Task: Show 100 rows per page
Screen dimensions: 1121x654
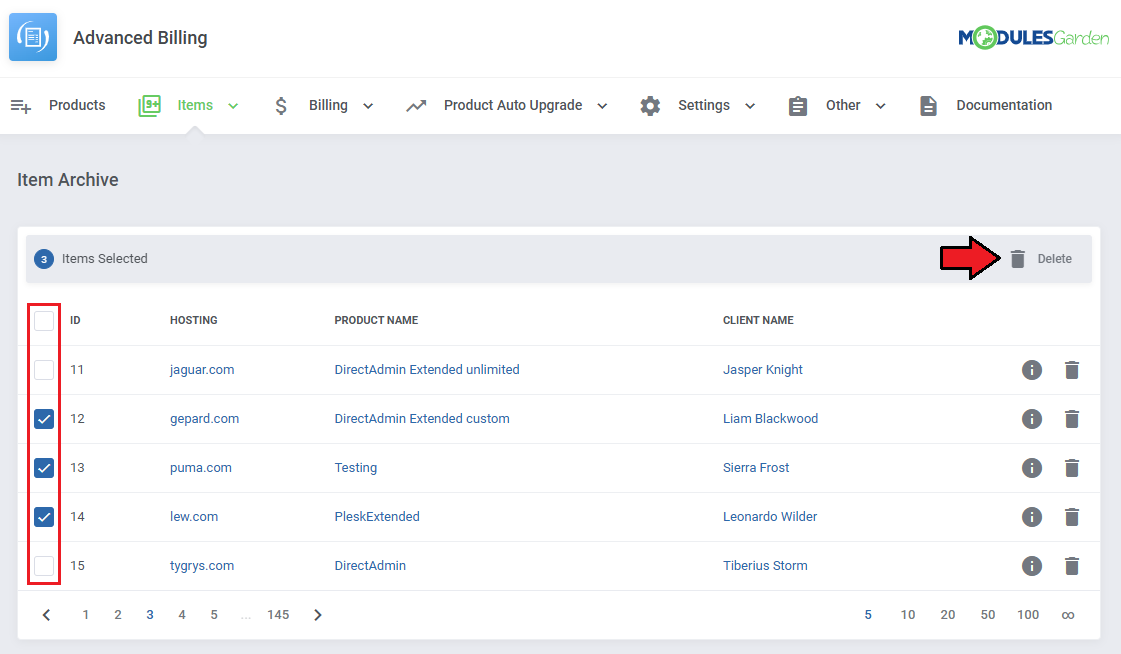Action: pyautogui.click(x=1028, y=615)
